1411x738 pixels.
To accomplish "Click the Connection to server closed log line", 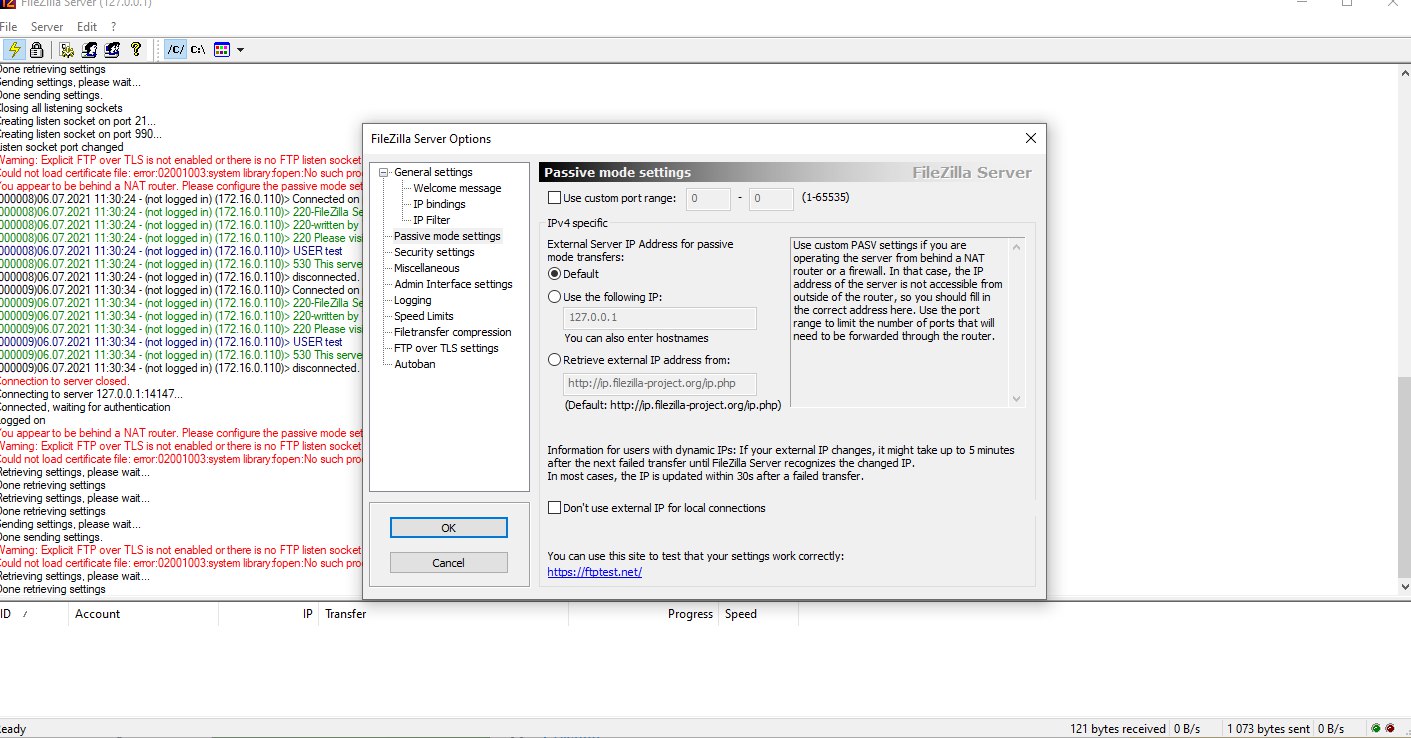I will pyautogui.click(x=64, y=381).
